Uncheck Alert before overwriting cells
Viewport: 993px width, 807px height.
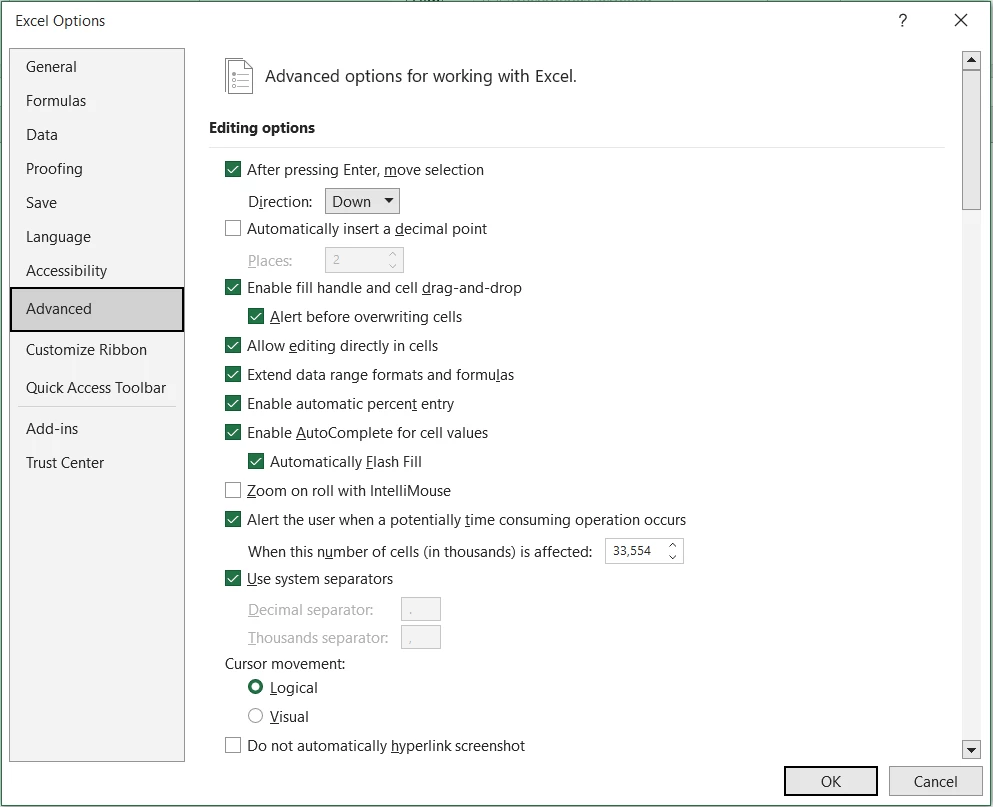coord(256,317)
